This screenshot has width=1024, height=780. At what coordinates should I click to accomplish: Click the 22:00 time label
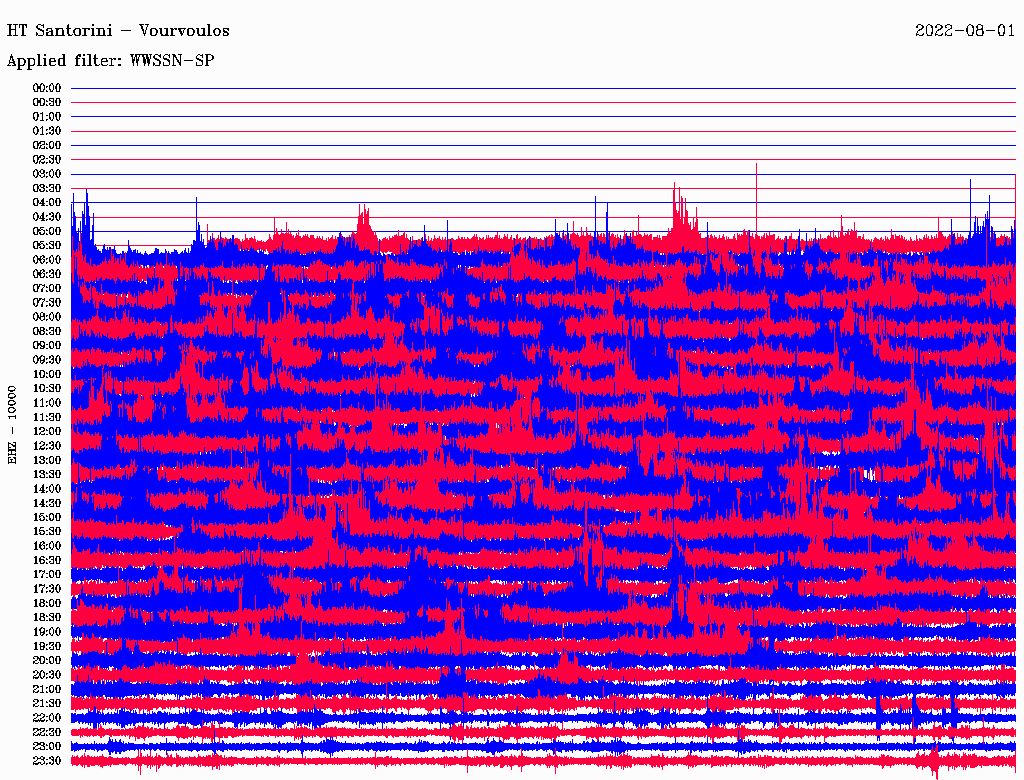(47, 718)
